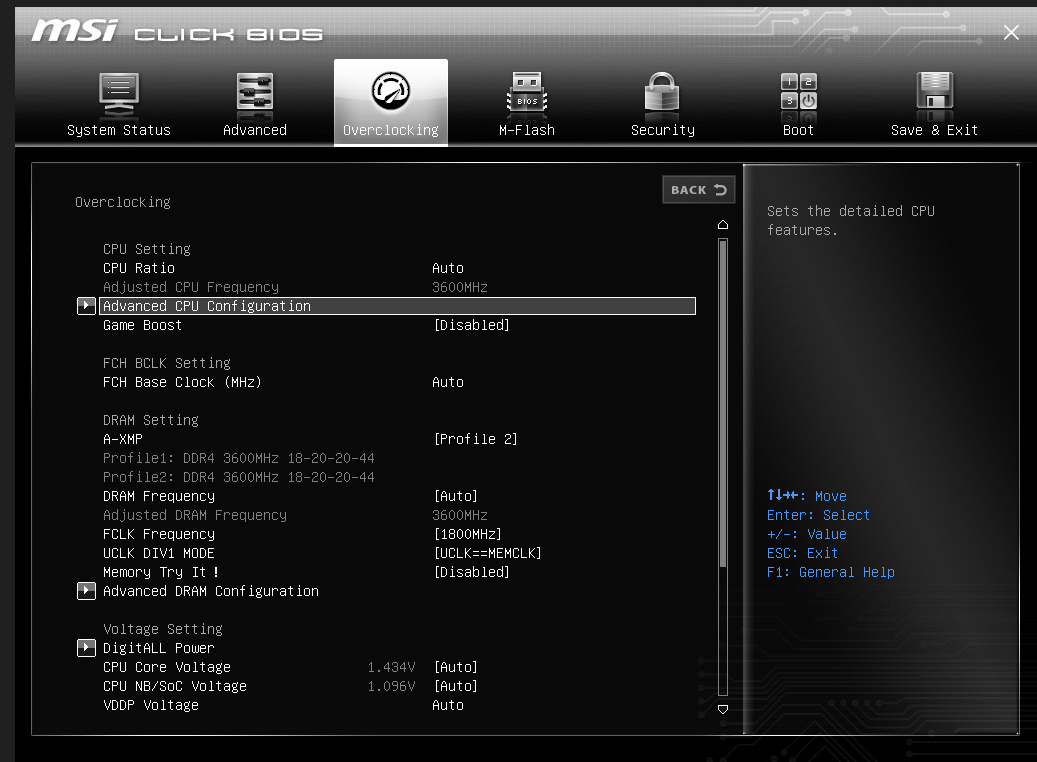This screenshot has height=762, width=1037.
Task: Select VDDP Voltage Auto value
Action: (x=448, y=705)
